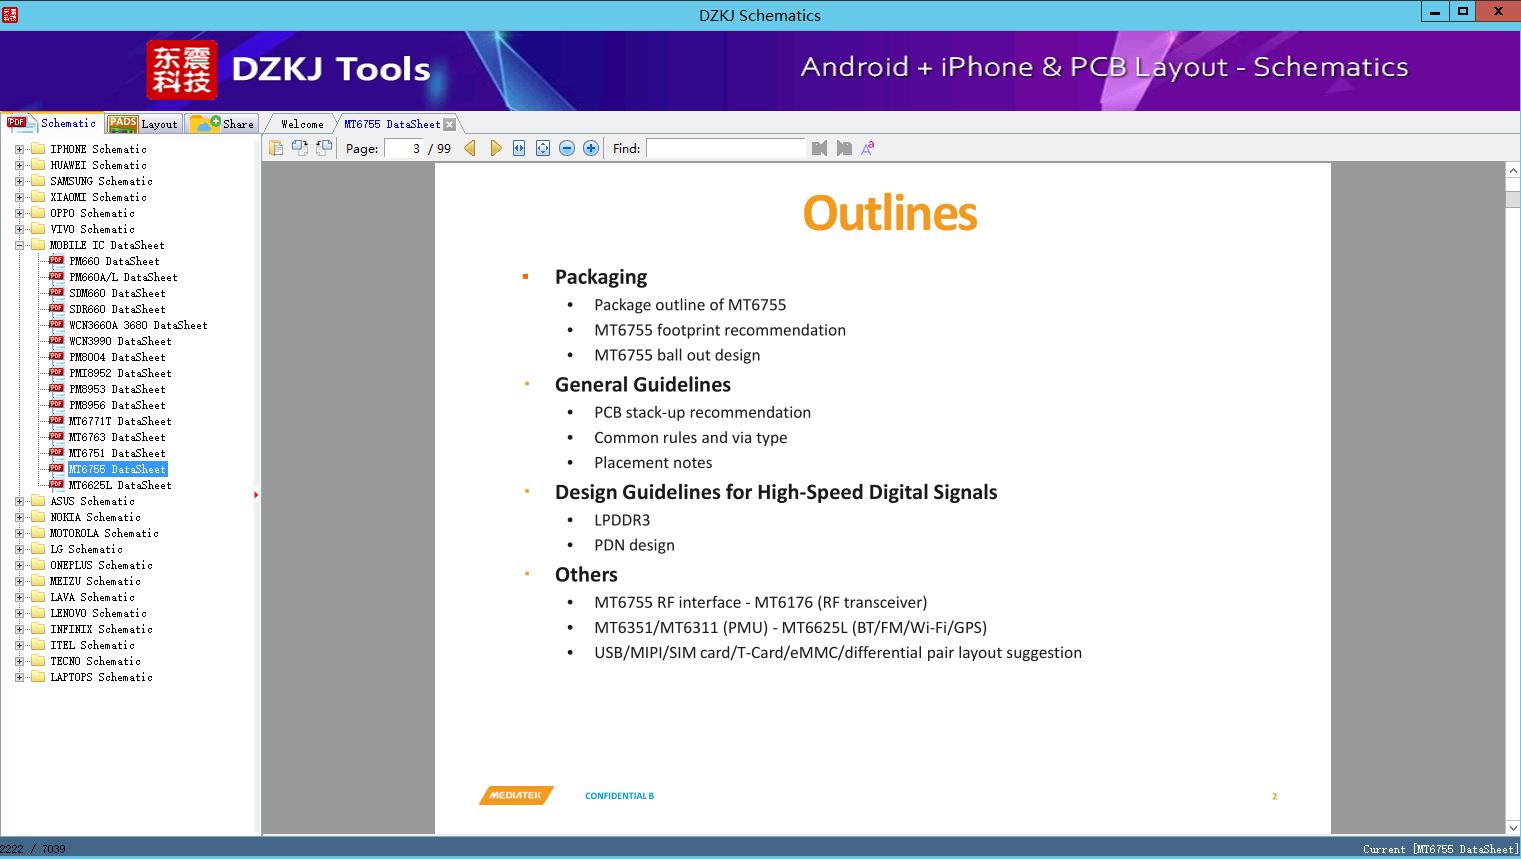The width and height of the screenshot is (1521, 859).
Task: Click PDF icon of PM8004 DataSheet
Action: click(56, 356)
